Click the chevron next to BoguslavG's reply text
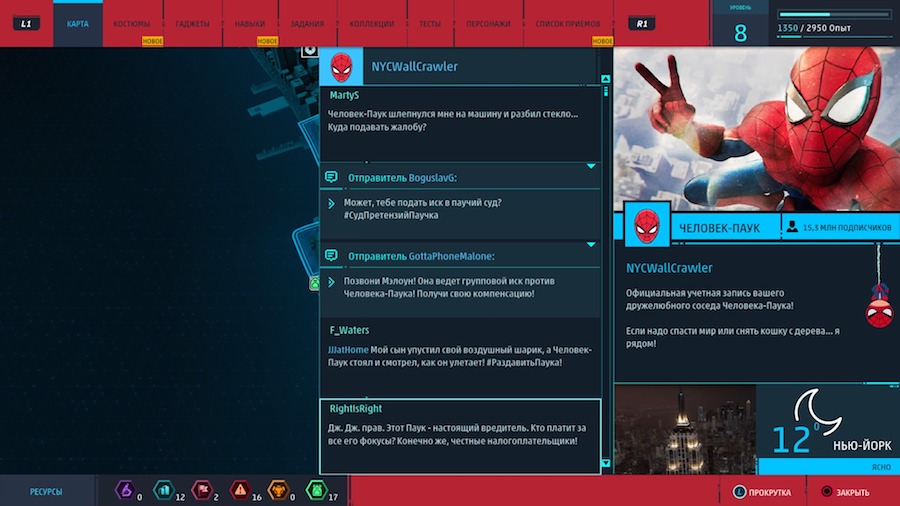The image size is (900, 506). click(x=331, y=204)
